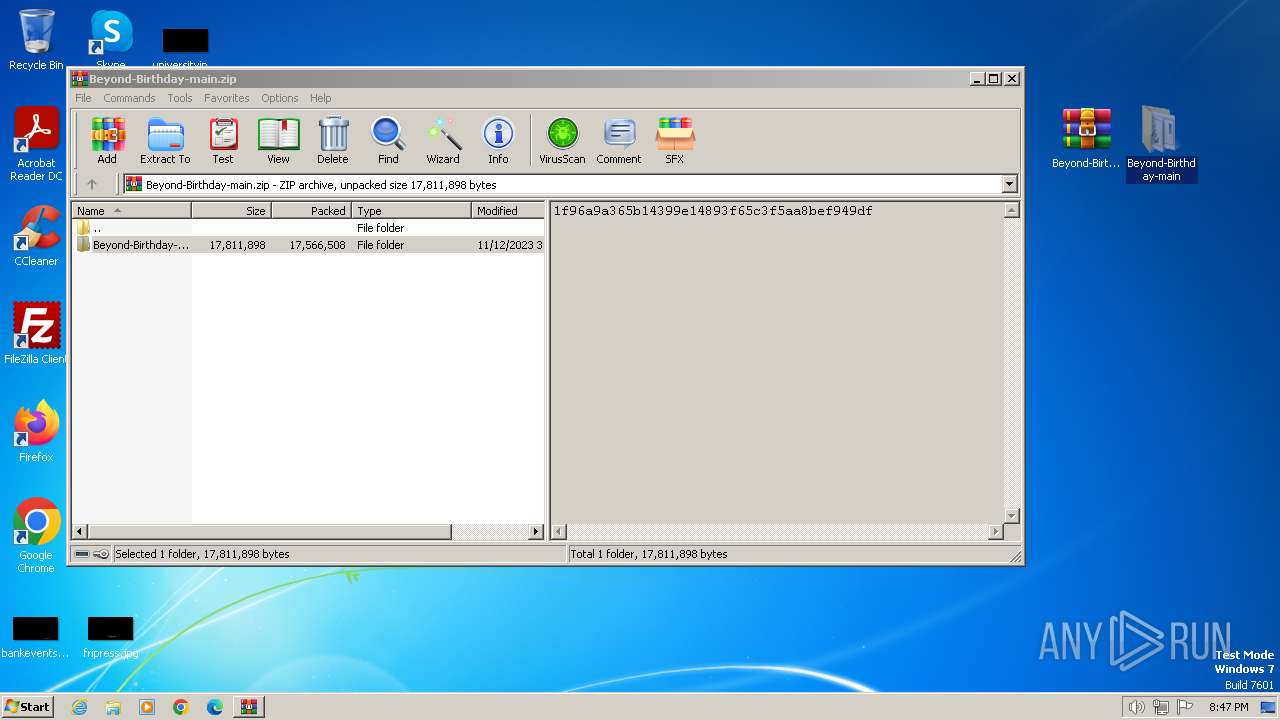The image size is (1280, 720).
Task: Click the Start button
Action: (27, 707)
